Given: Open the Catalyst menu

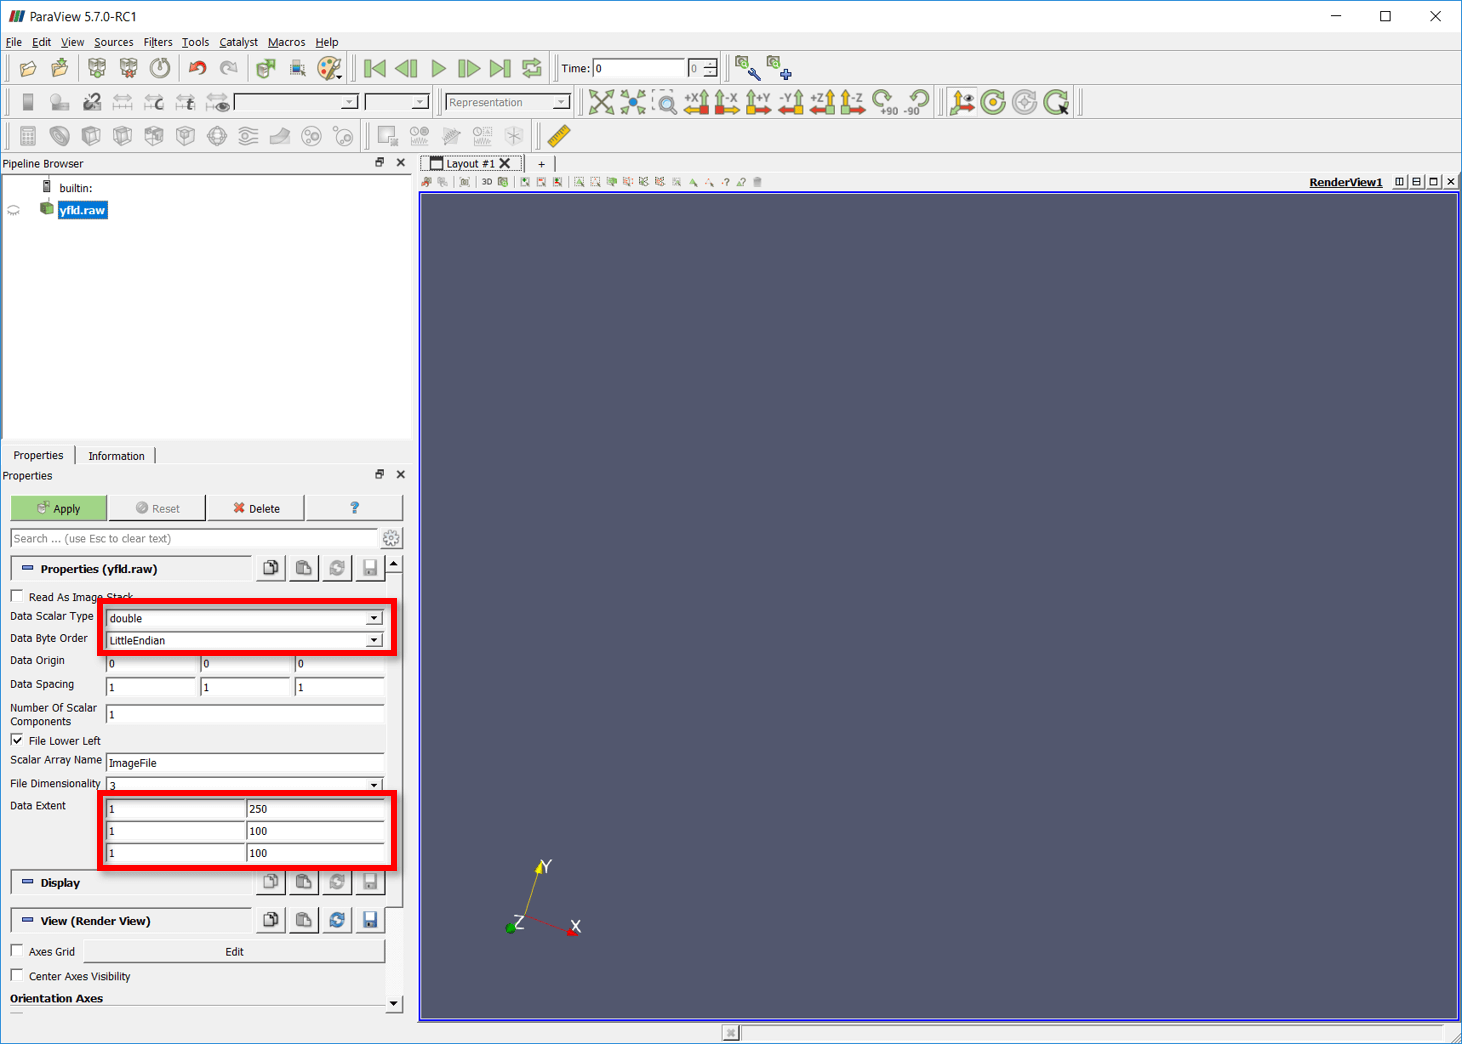Looking at the screenshot, I should [x=238, y=42].
